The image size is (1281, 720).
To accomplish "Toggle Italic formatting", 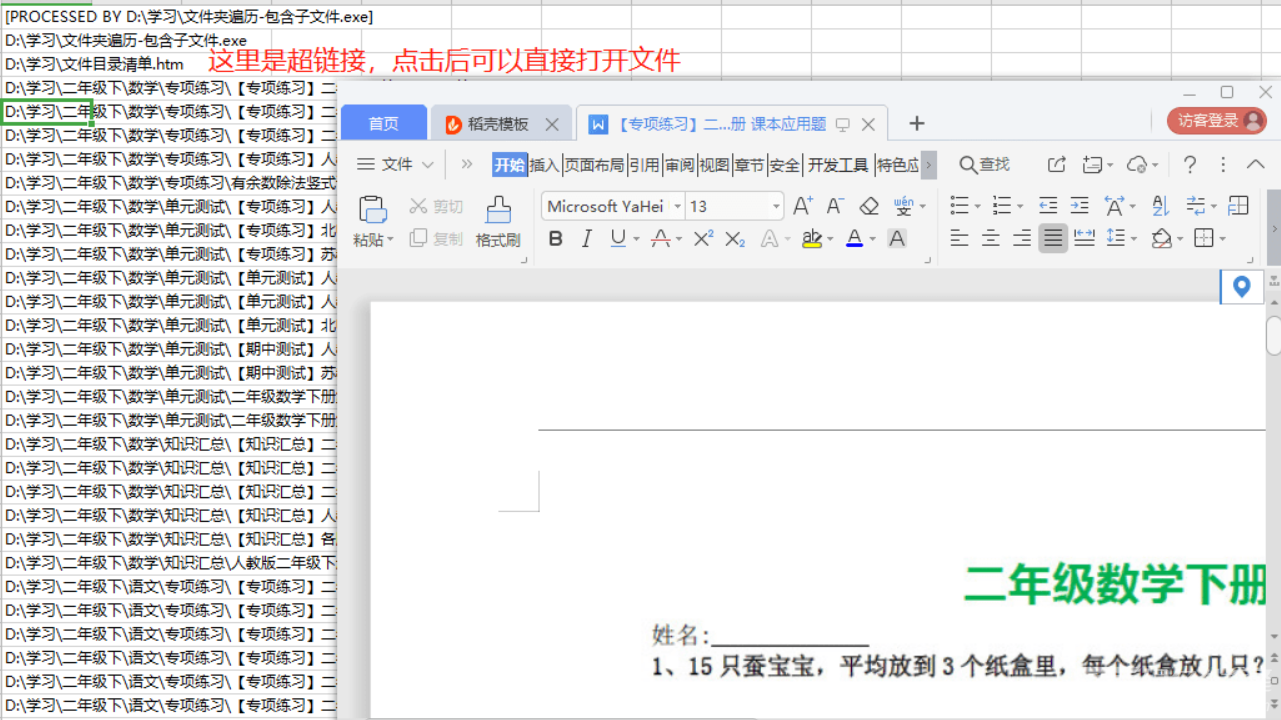I will [x=587, y=238].
